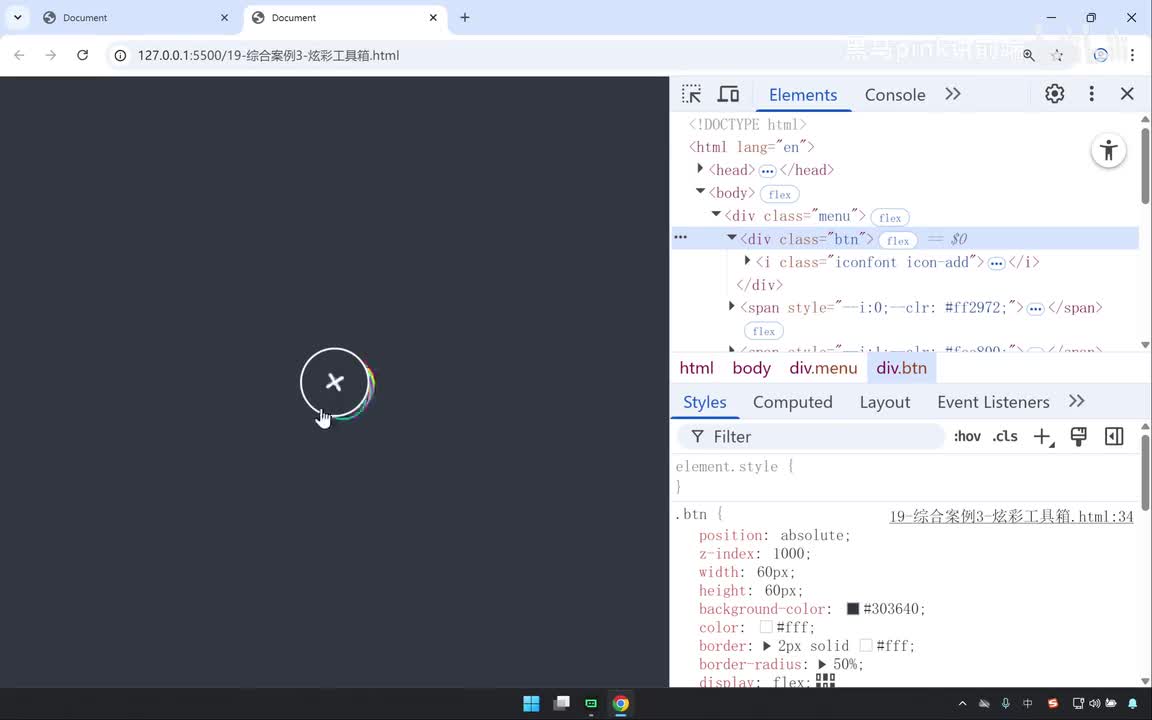Select the Elements tab

802,95
